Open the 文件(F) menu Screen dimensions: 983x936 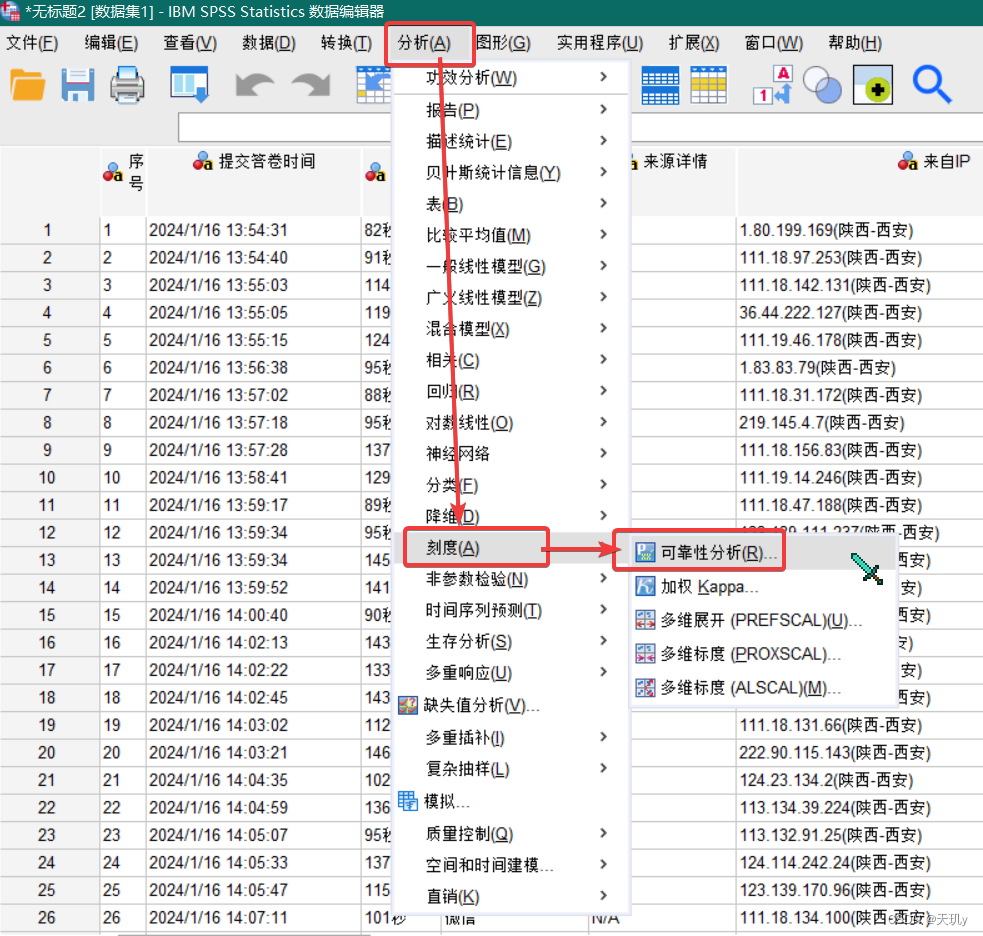coord(32,43)
